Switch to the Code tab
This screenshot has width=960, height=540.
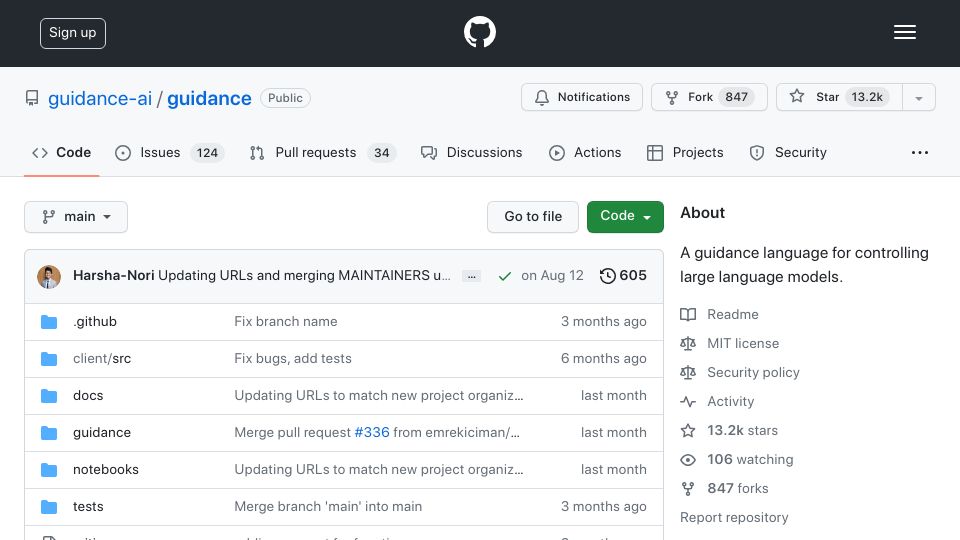point(62,152)
